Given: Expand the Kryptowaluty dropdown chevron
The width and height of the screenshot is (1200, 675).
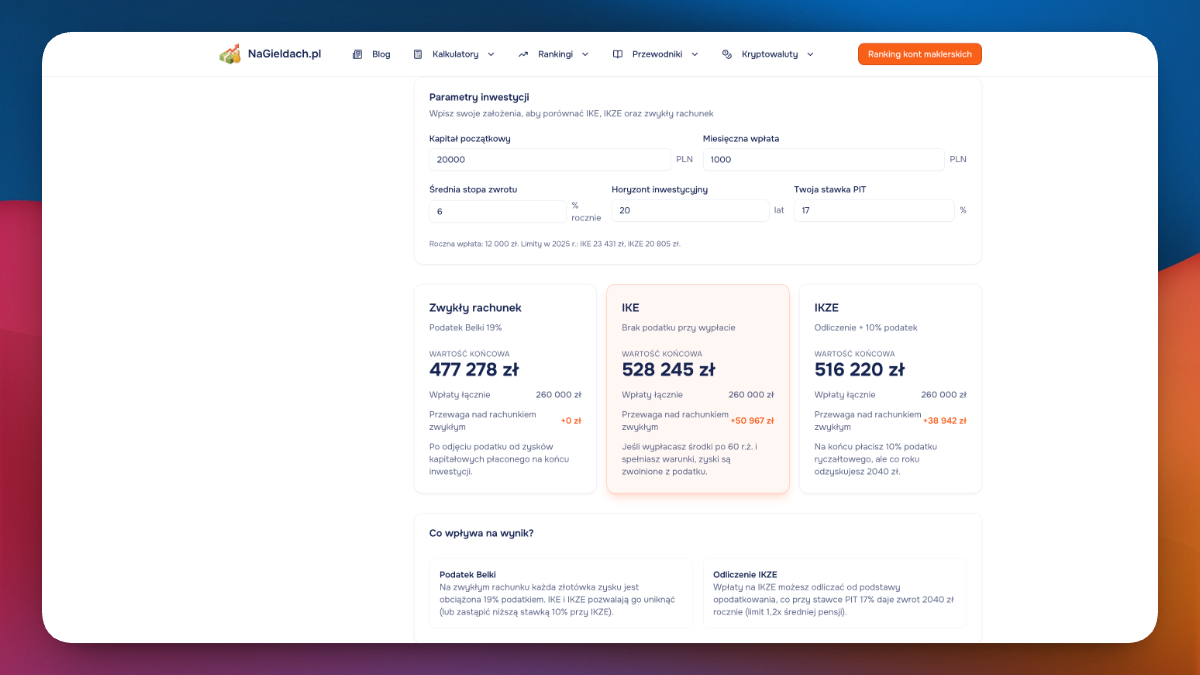Looking at the screenshot, I should (x=810, y=54).
